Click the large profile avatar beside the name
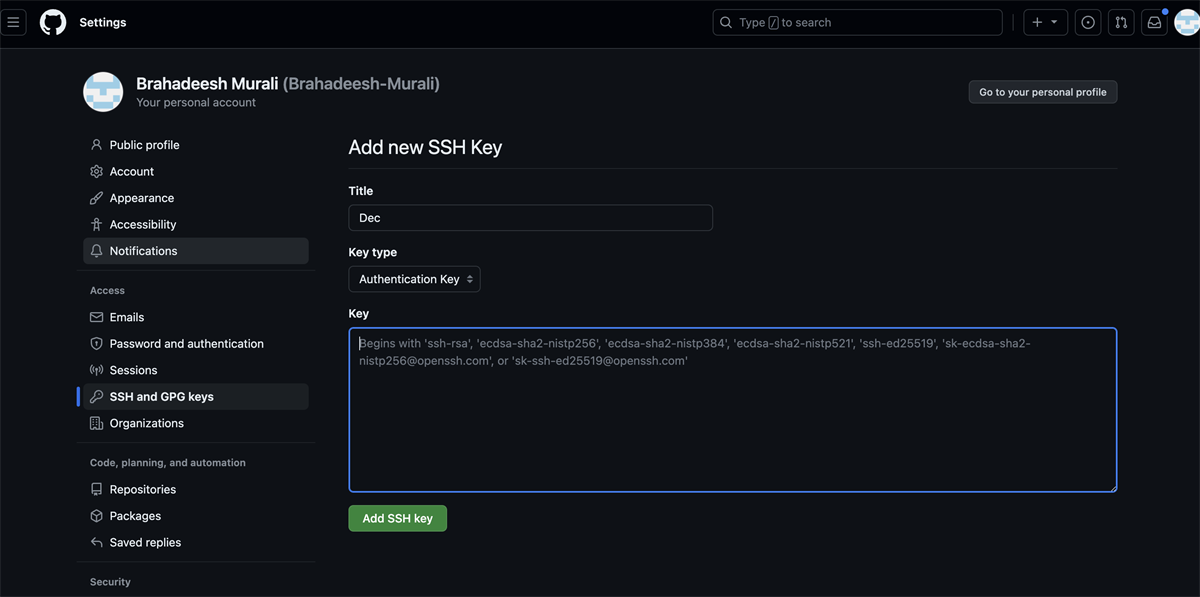Viewport: 1200px width, 597px height. (x=103, y=92)
